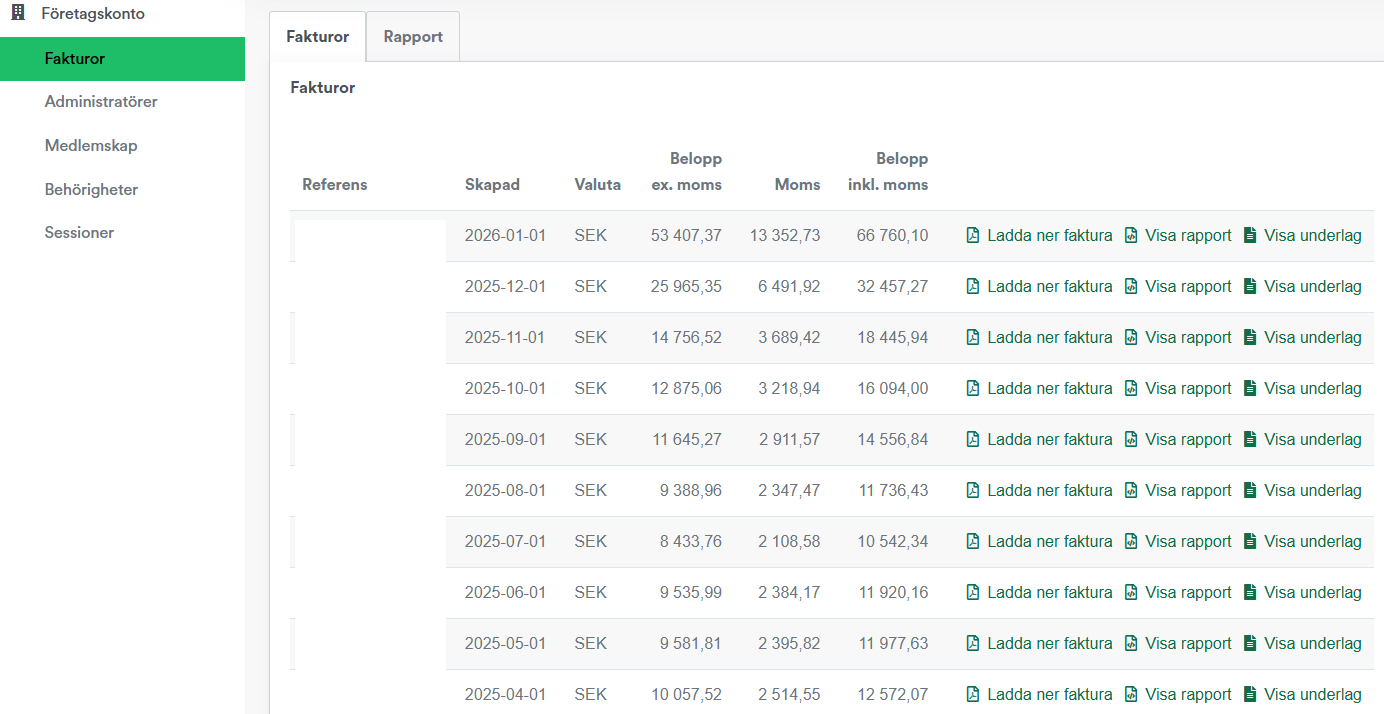This screenshot has width=1384, height=714.
Task: Go to Medlemskap in the sidebar
Action: (x=91, y=146)
